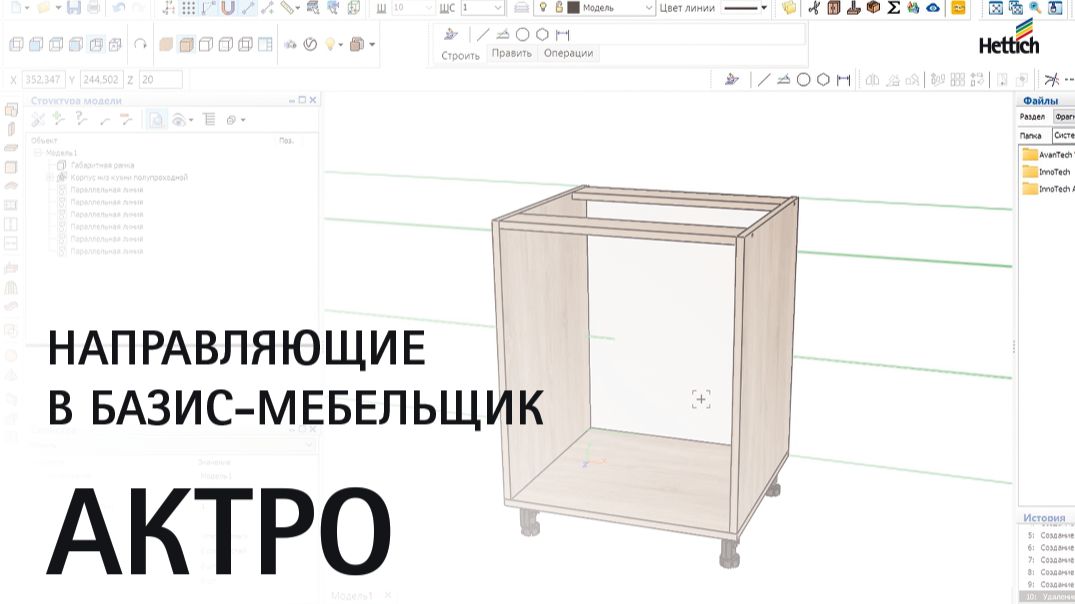Click the Папка tab in Файлы panel

tap(1031, 136)
